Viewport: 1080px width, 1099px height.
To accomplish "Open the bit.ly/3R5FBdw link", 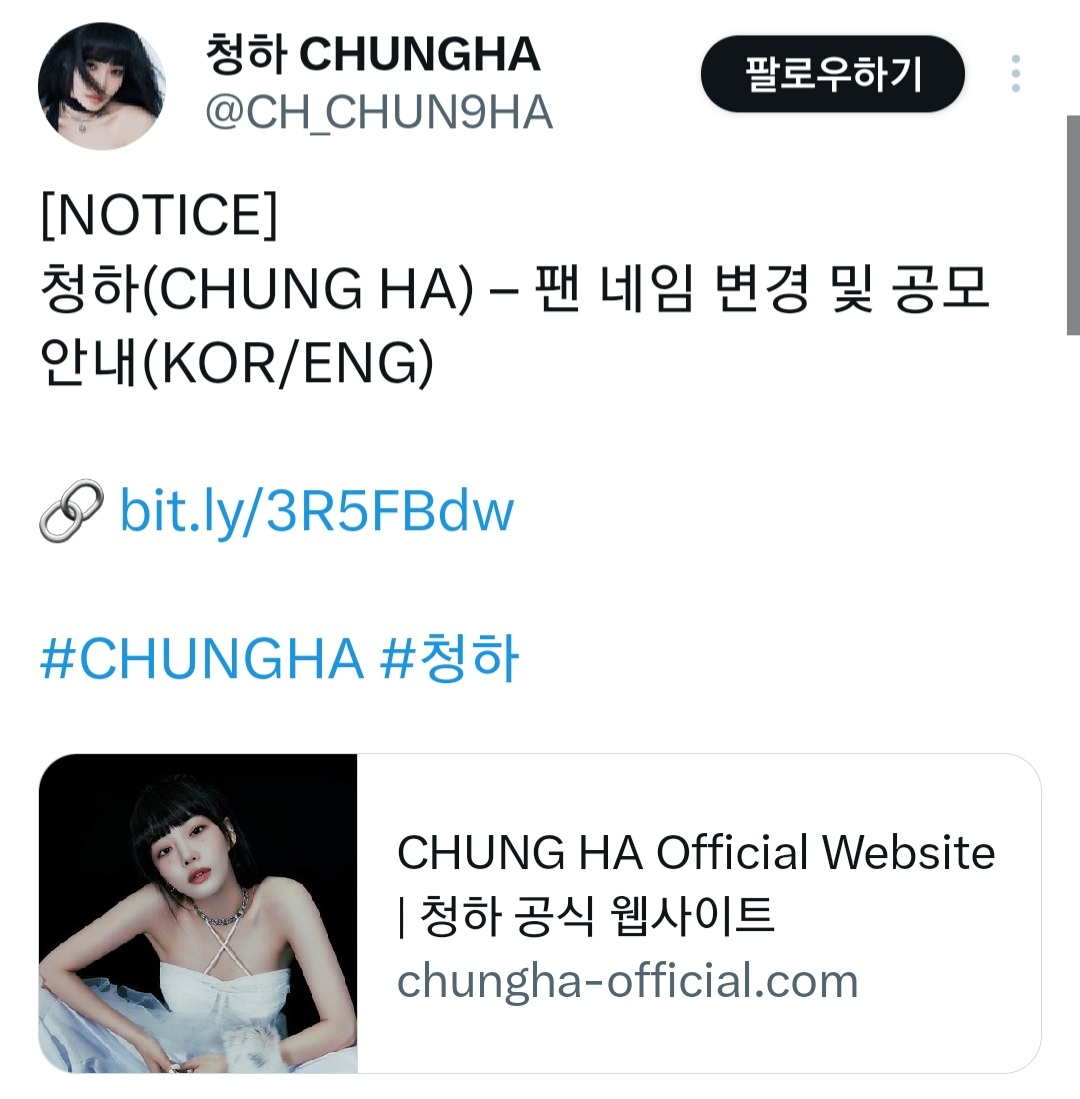I will click(x=317, y=511).
